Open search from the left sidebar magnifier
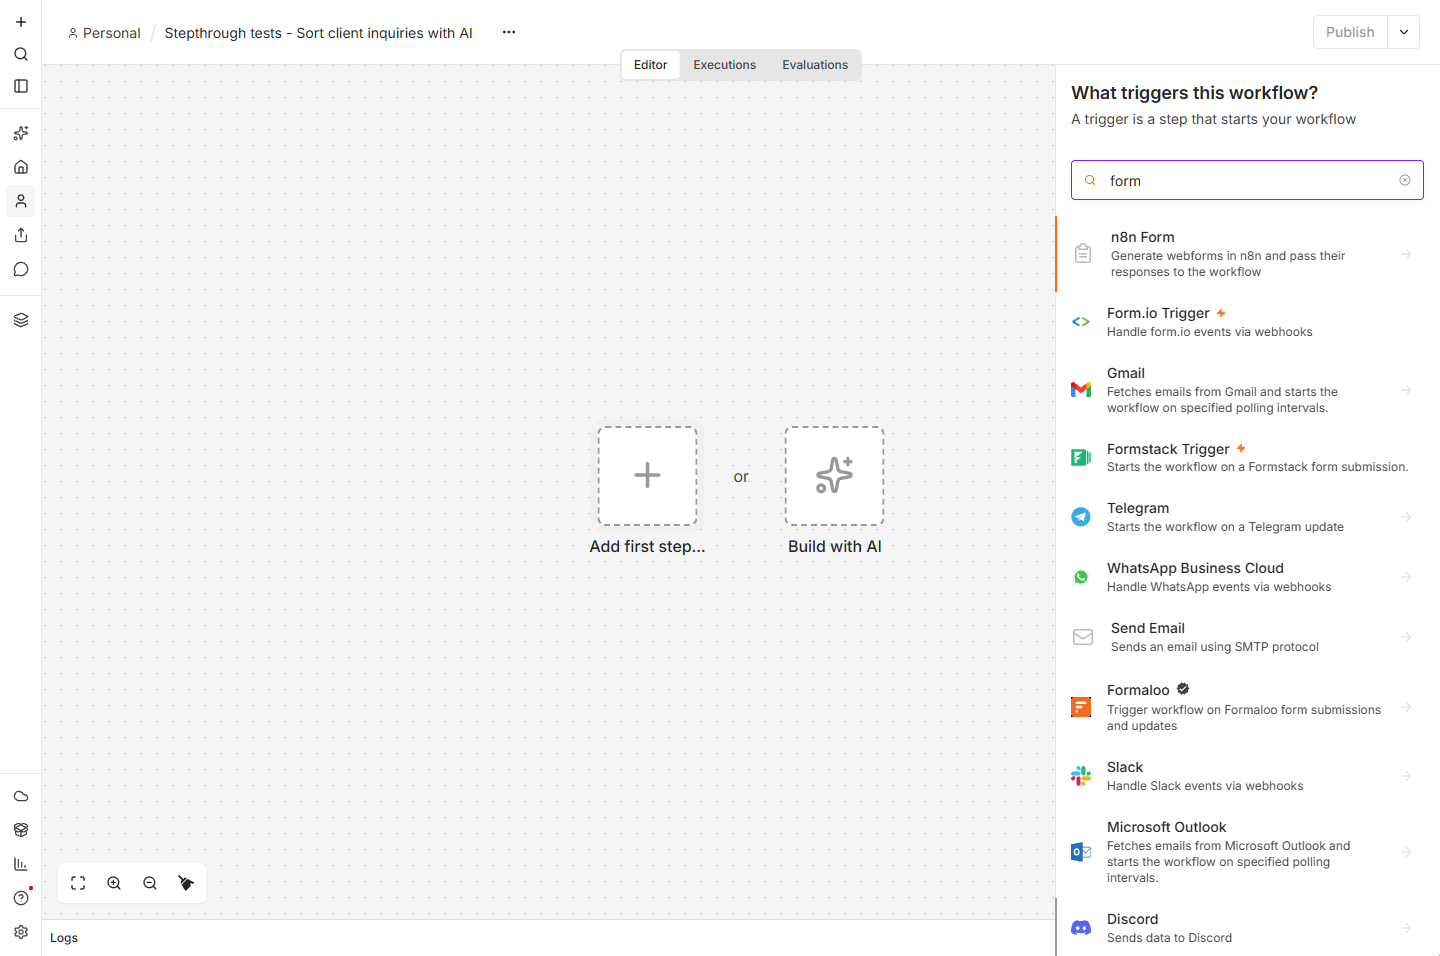The image size is (1440, 956). pyautogui.click(x=21, y=54)
